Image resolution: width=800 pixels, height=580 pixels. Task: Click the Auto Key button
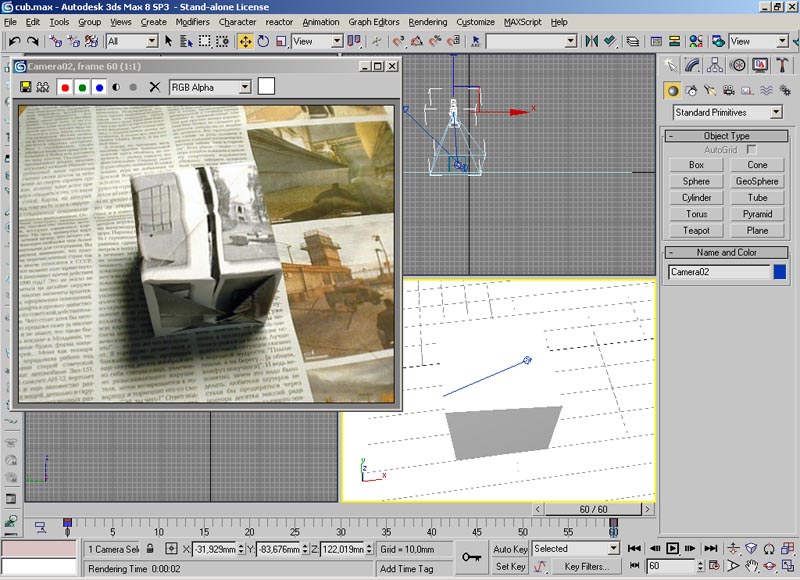tap(510, 549)
